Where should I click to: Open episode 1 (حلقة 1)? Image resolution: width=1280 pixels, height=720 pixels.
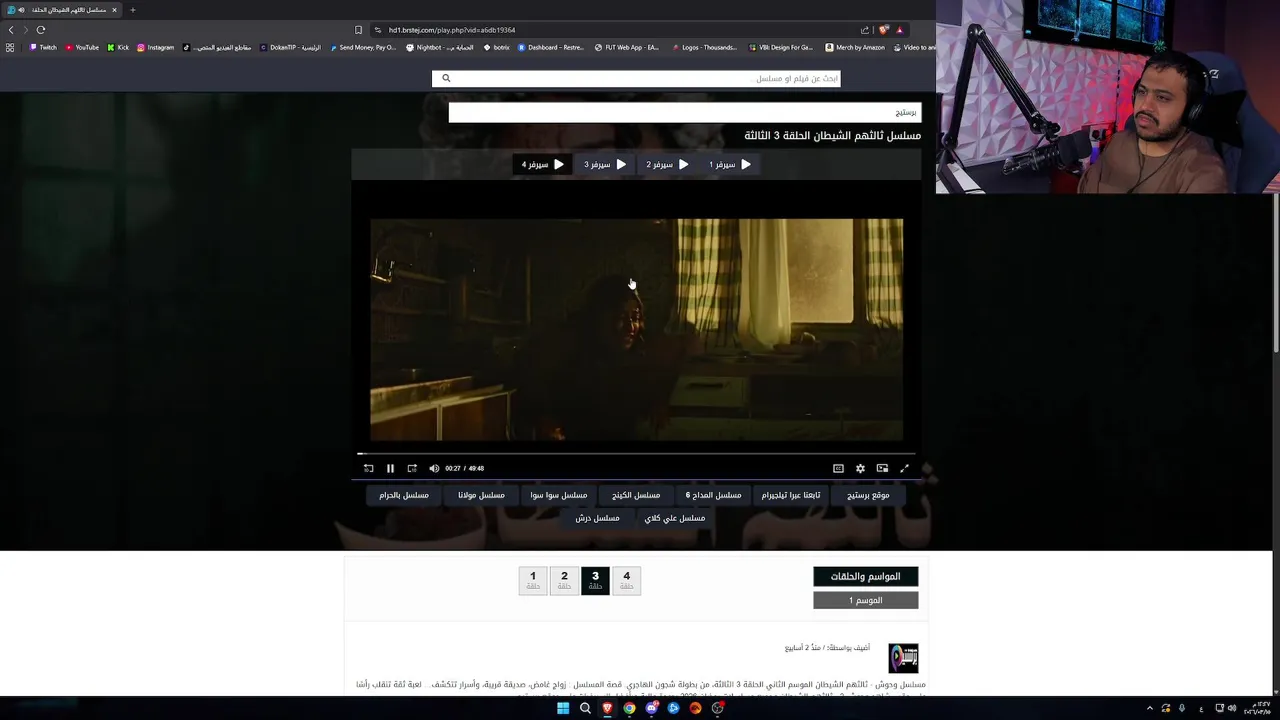pyautogui.click(x=533, y=580)
